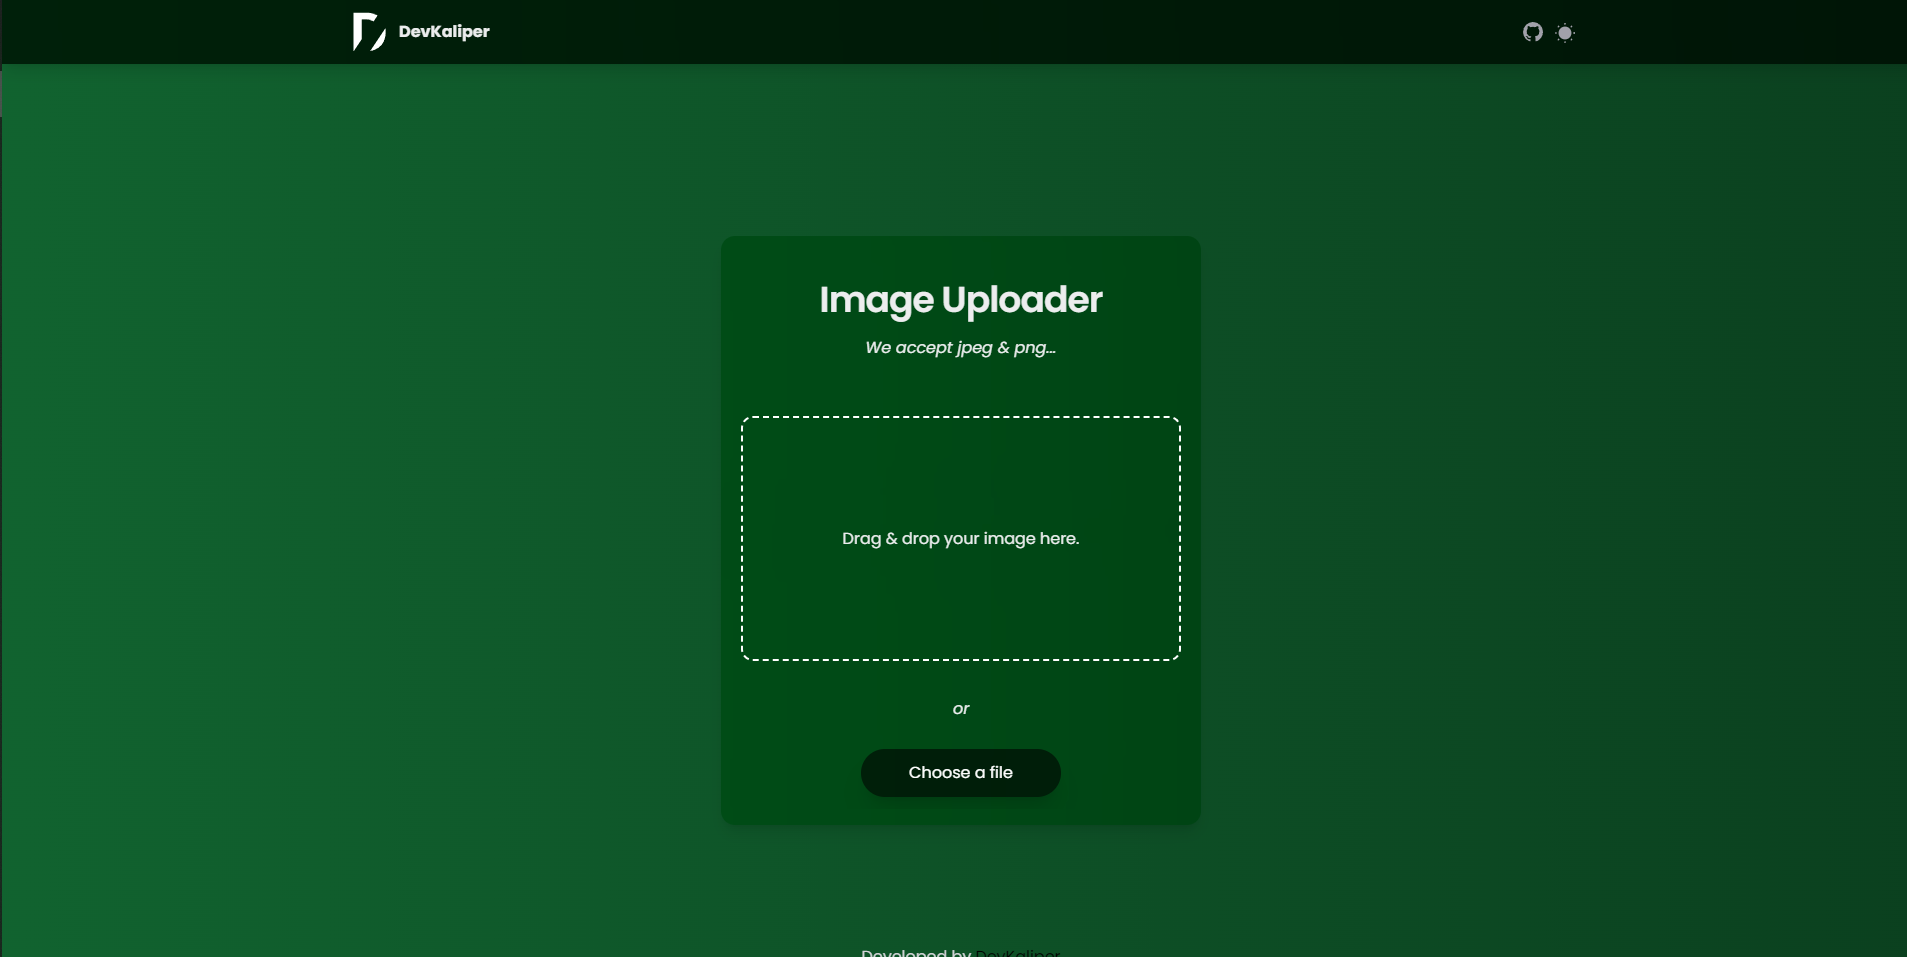The image size is (1907, 957).
Task: Enable light mode via theme switcher
Action: 1566,32
